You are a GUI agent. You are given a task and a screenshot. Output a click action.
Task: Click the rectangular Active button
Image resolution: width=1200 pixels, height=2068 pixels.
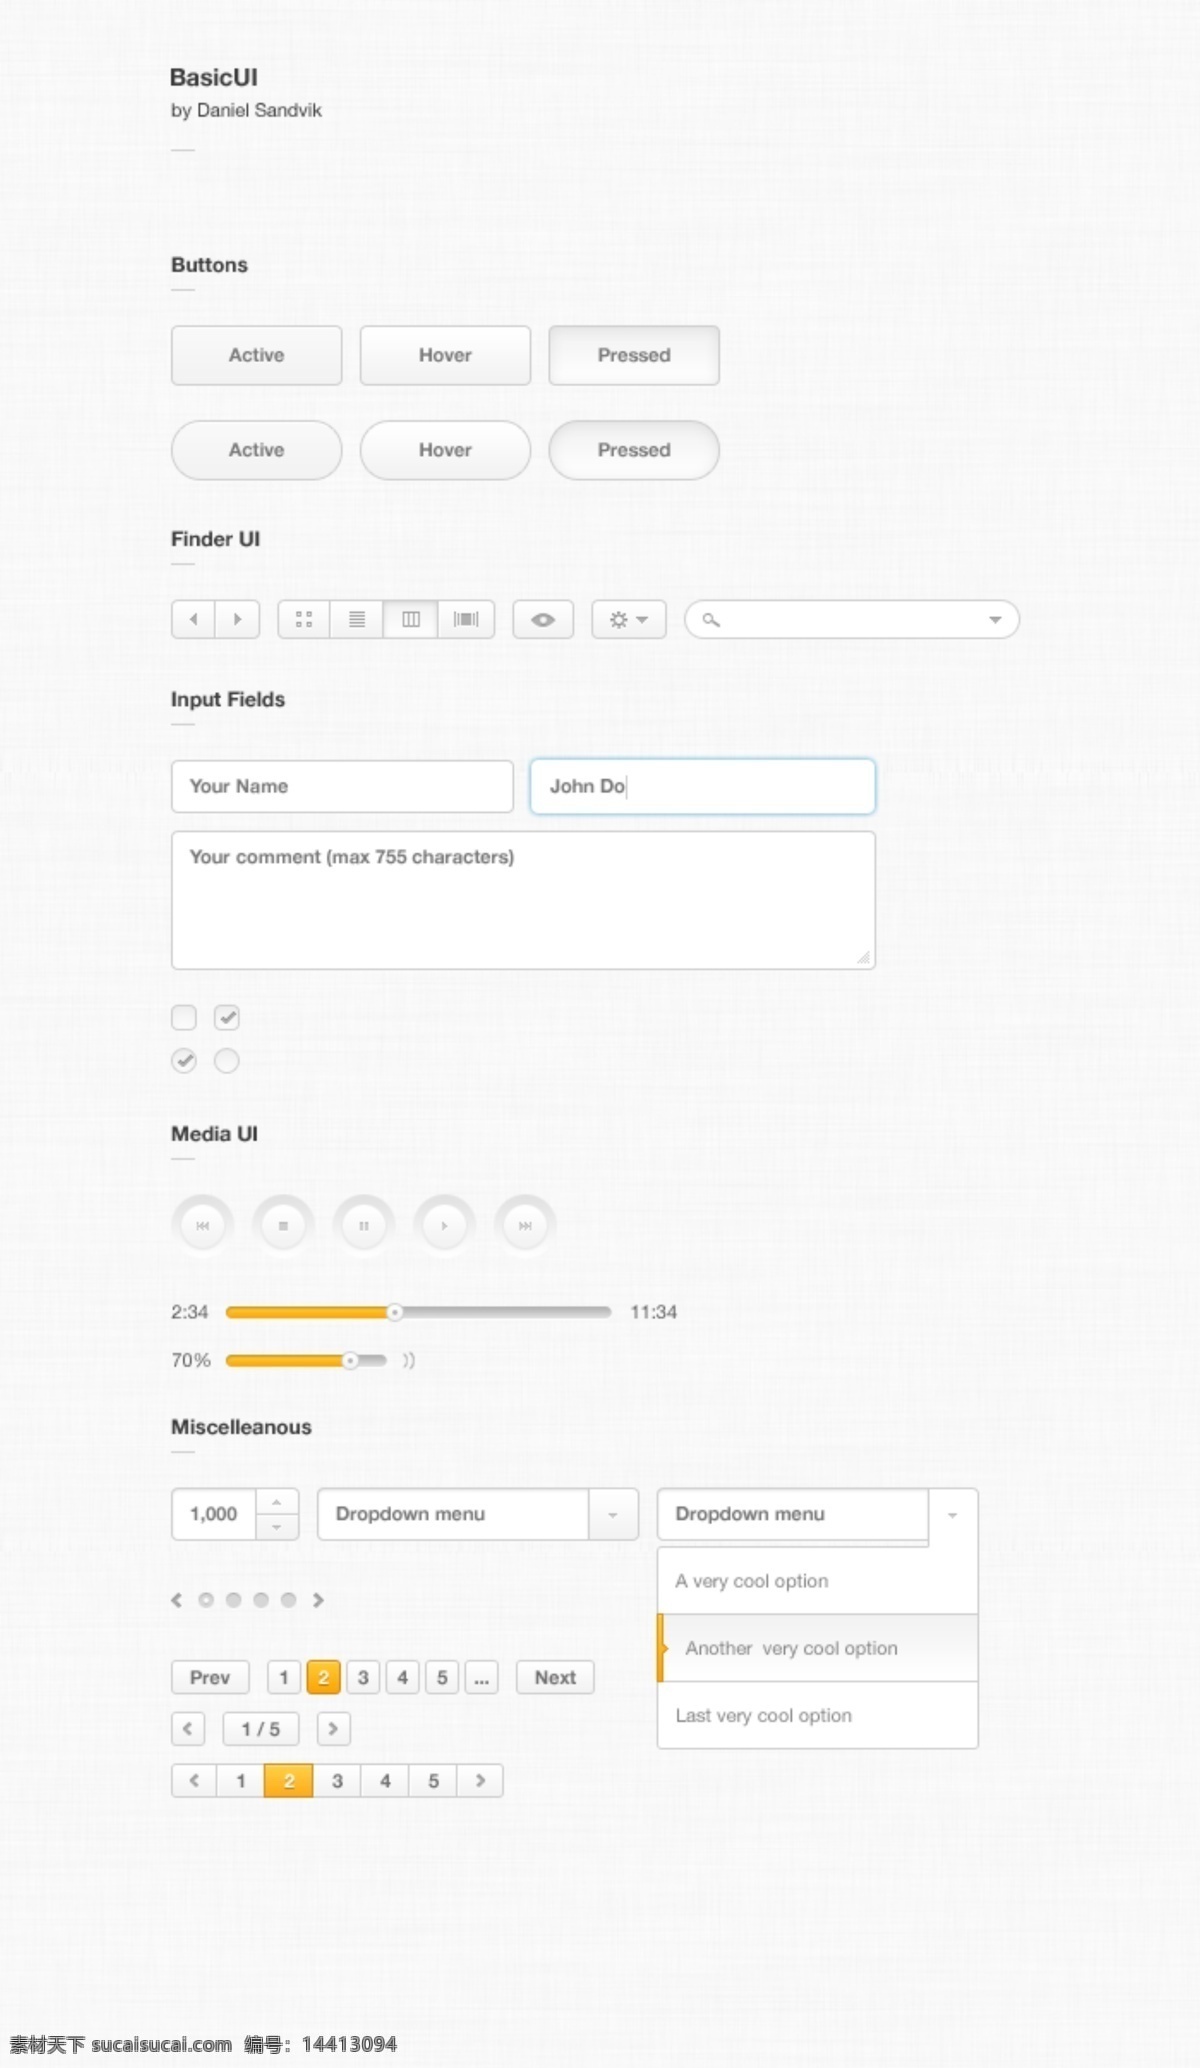point(257,355)
